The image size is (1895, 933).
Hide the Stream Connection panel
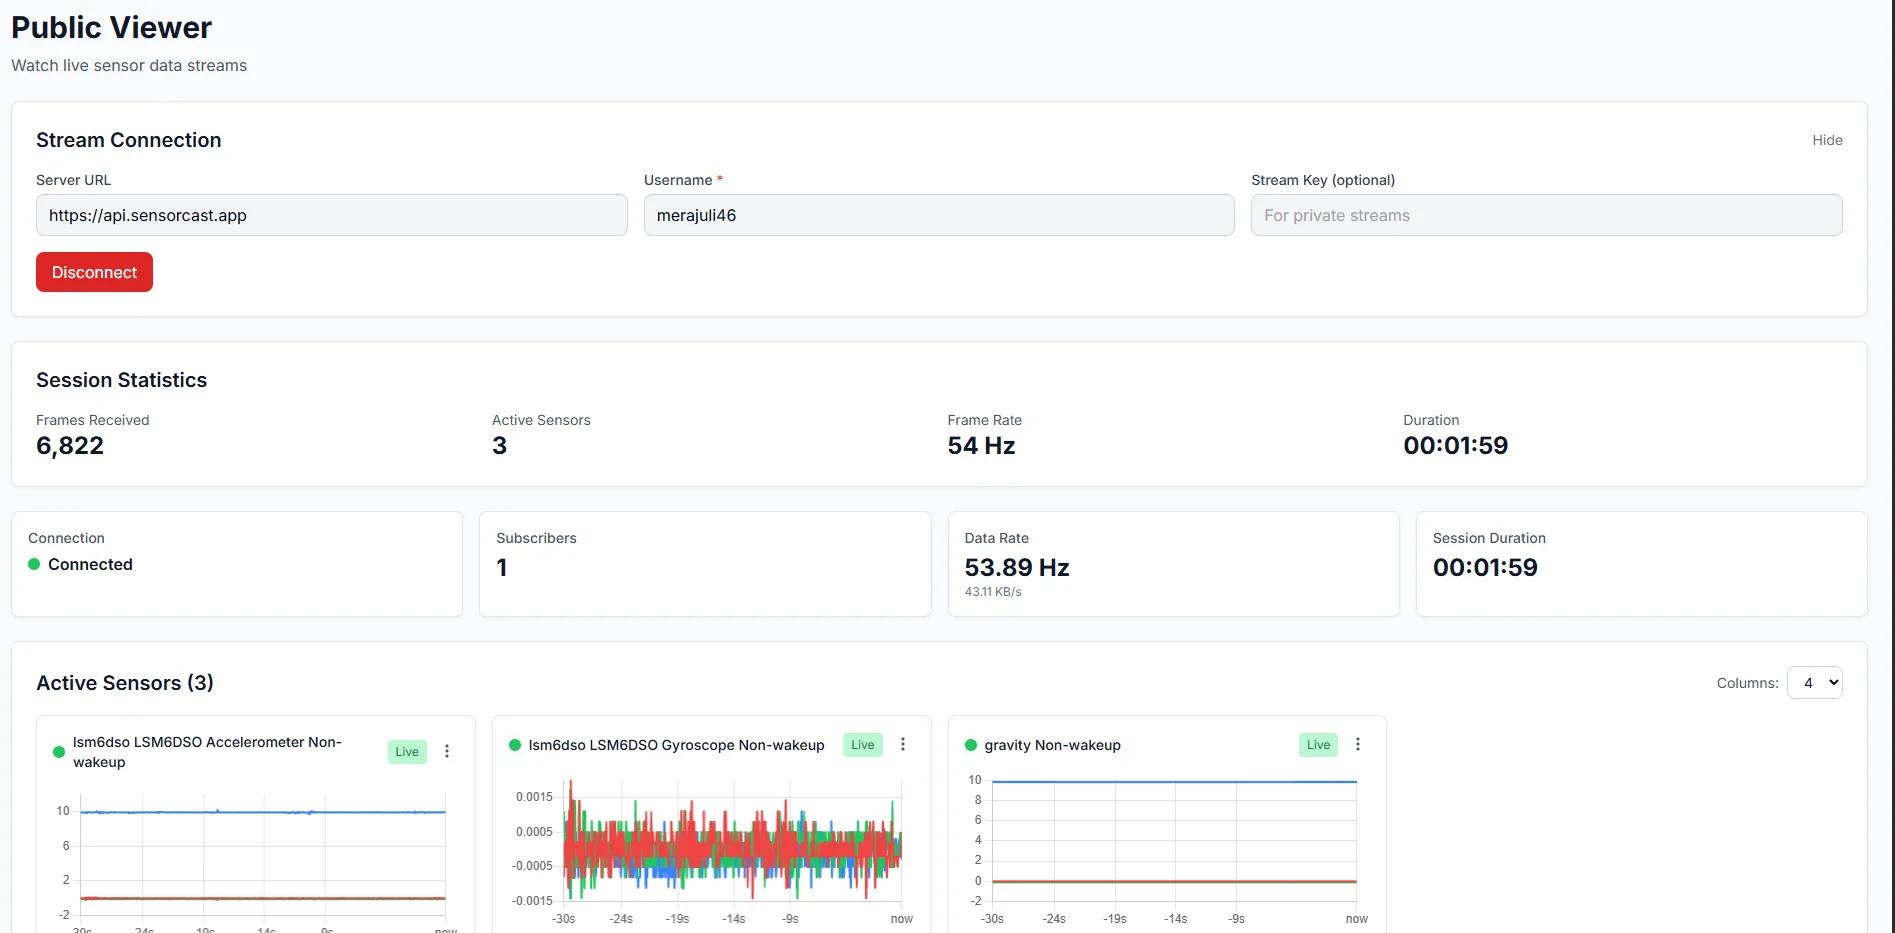coord(1826,140)
